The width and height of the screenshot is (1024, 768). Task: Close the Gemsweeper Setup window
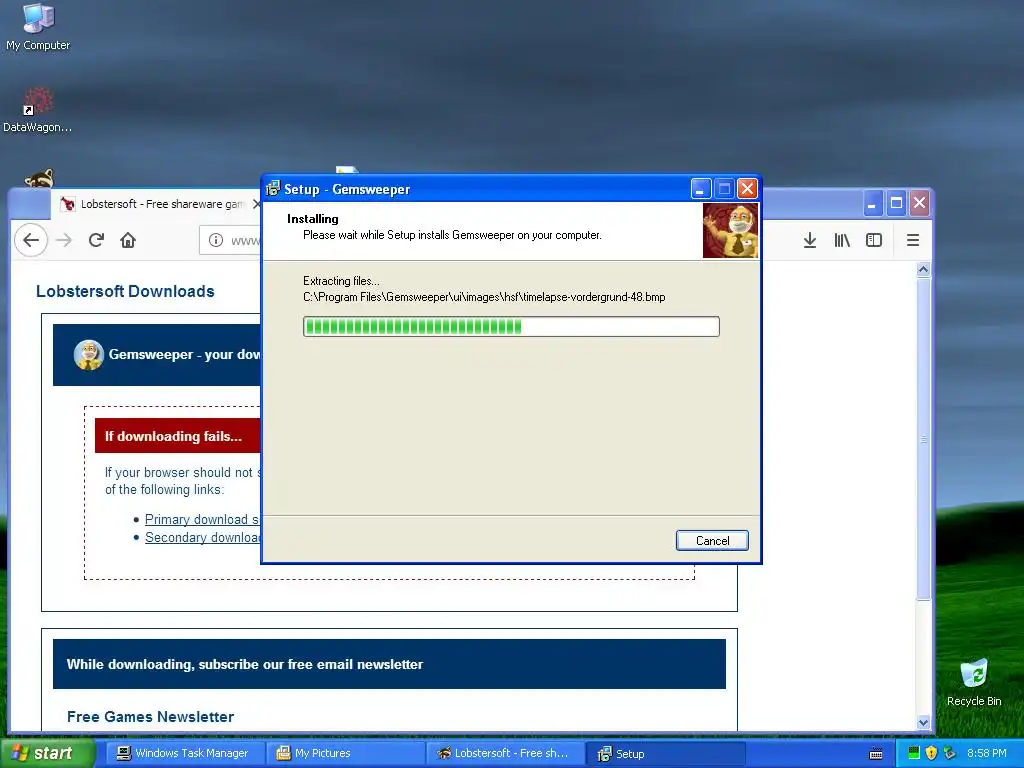point(747,189)
